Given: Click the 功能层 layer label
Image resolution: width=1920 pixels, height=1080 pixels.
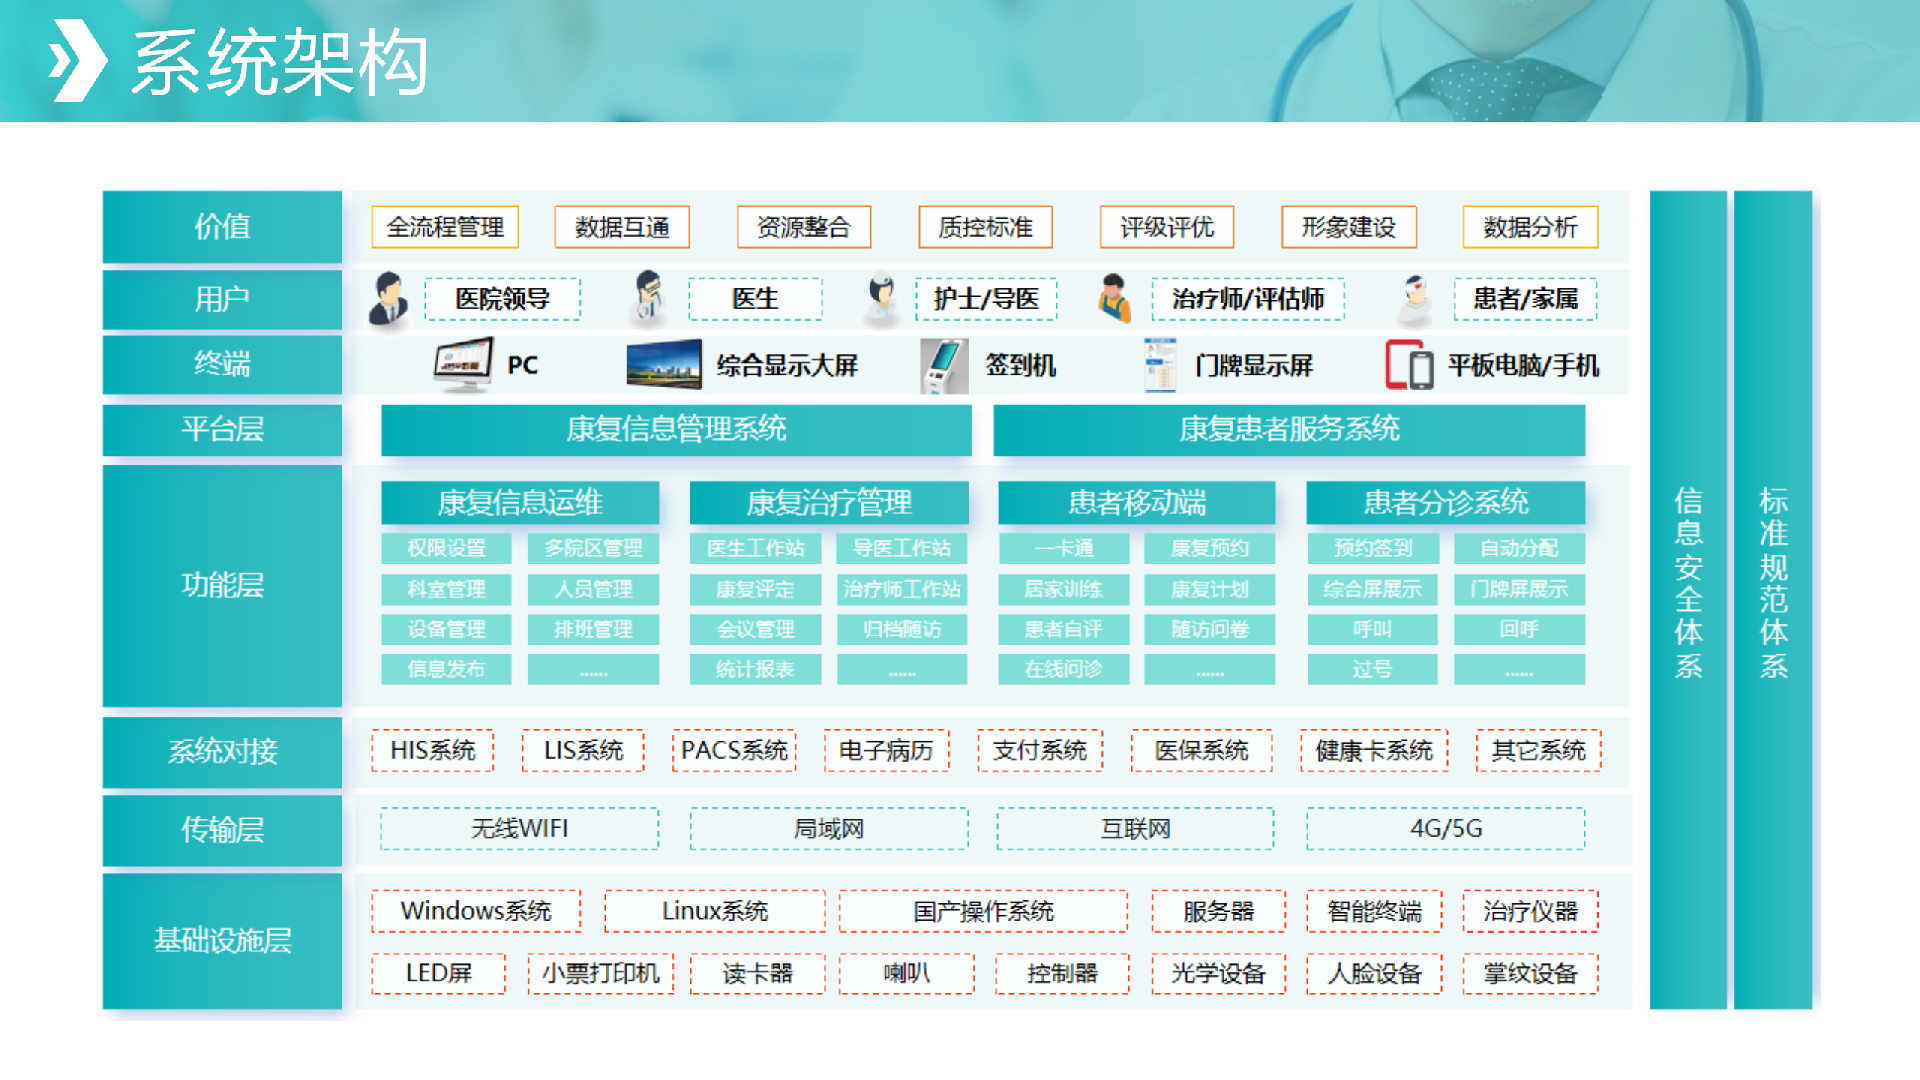Looking at the screenshot, I should [222, 585].
